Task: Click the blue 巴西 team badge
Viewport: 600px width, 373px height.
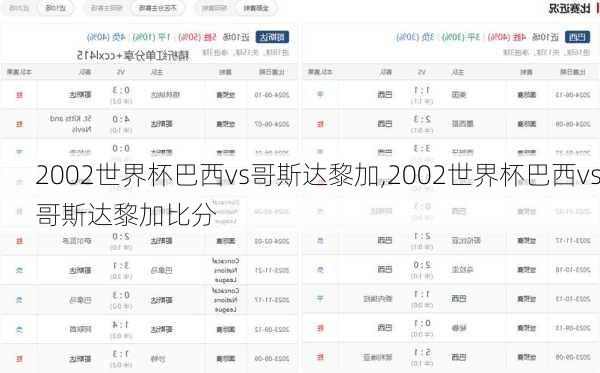Action: click(577, 37)
